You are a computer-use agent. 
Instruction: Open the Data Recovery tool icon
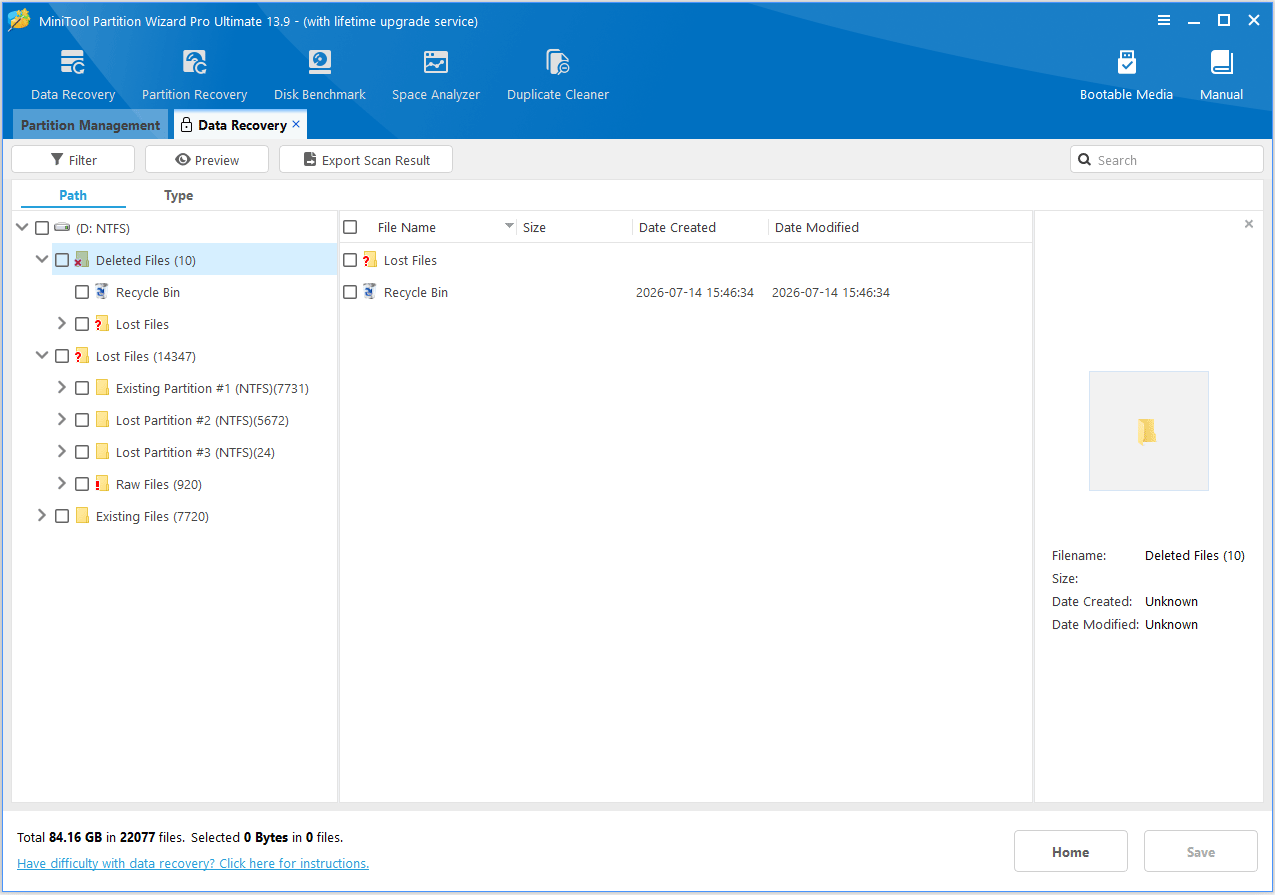(73, 63)
